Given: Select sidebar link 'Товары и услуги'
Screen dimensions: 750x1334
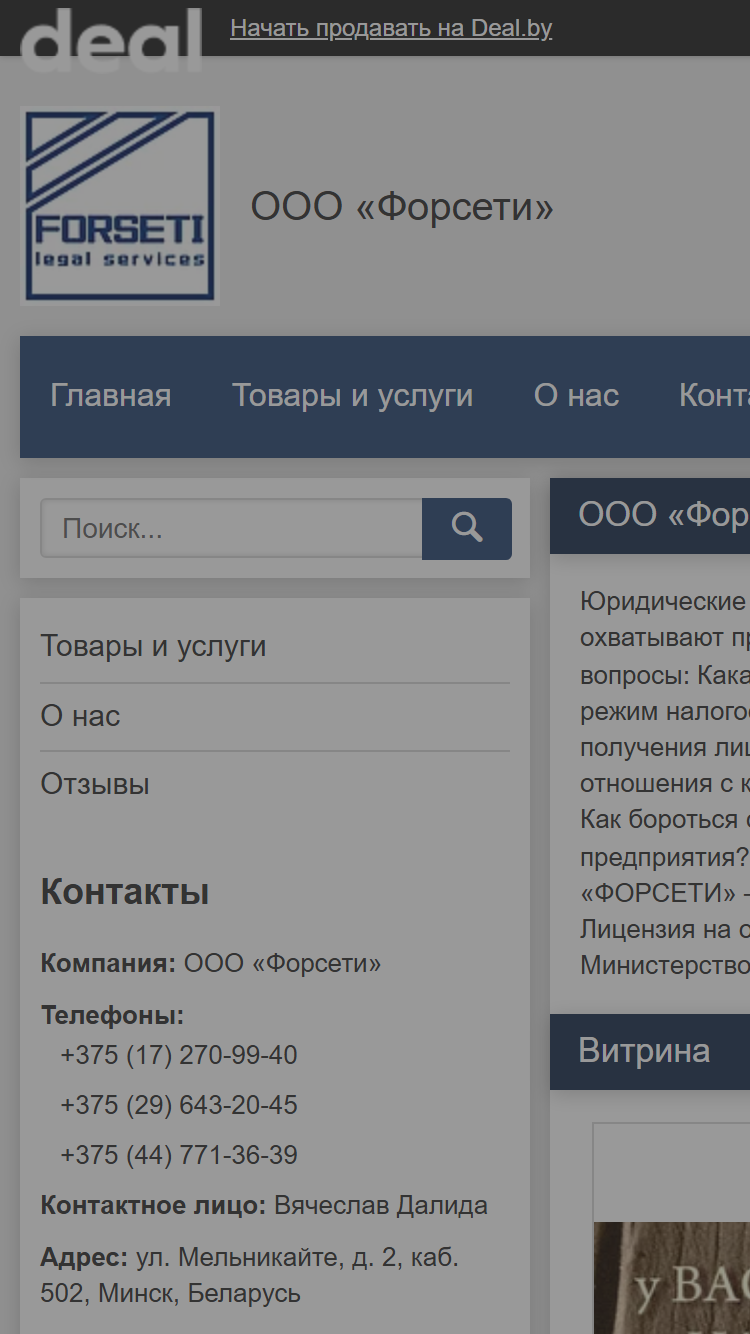Looking at the screenshot, I should pyautogui.click(x=153, y=646).
